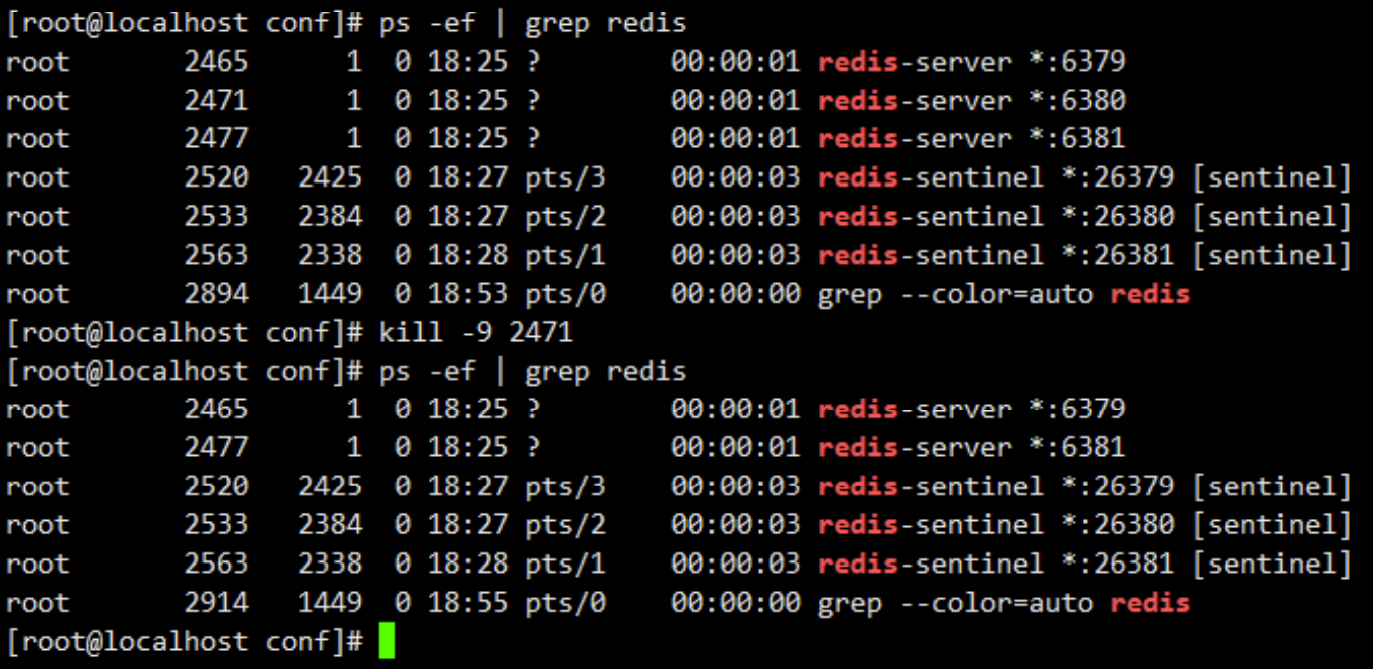Screen dimensions: 1373x669
Task: Click PID 2894 of the first grep process
Action: tap(216, 294)
